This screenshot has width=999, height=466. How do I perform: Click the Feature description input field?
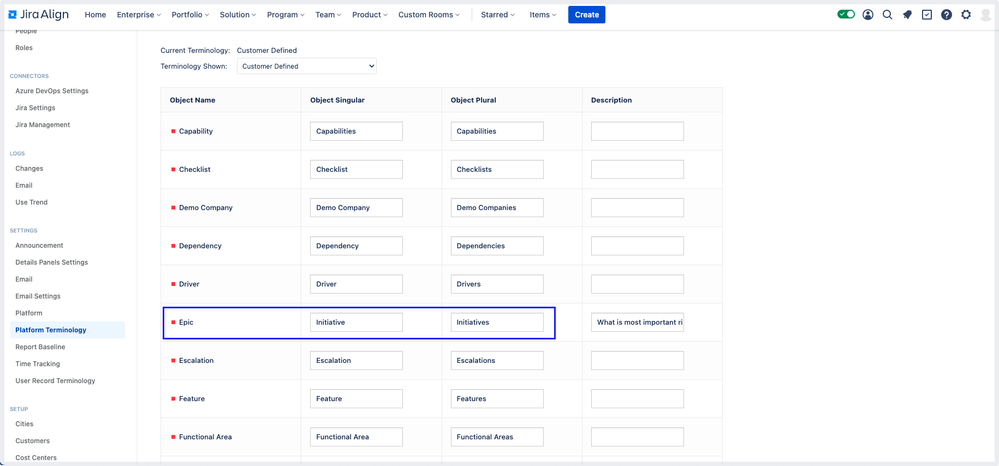tap(637, 399)
